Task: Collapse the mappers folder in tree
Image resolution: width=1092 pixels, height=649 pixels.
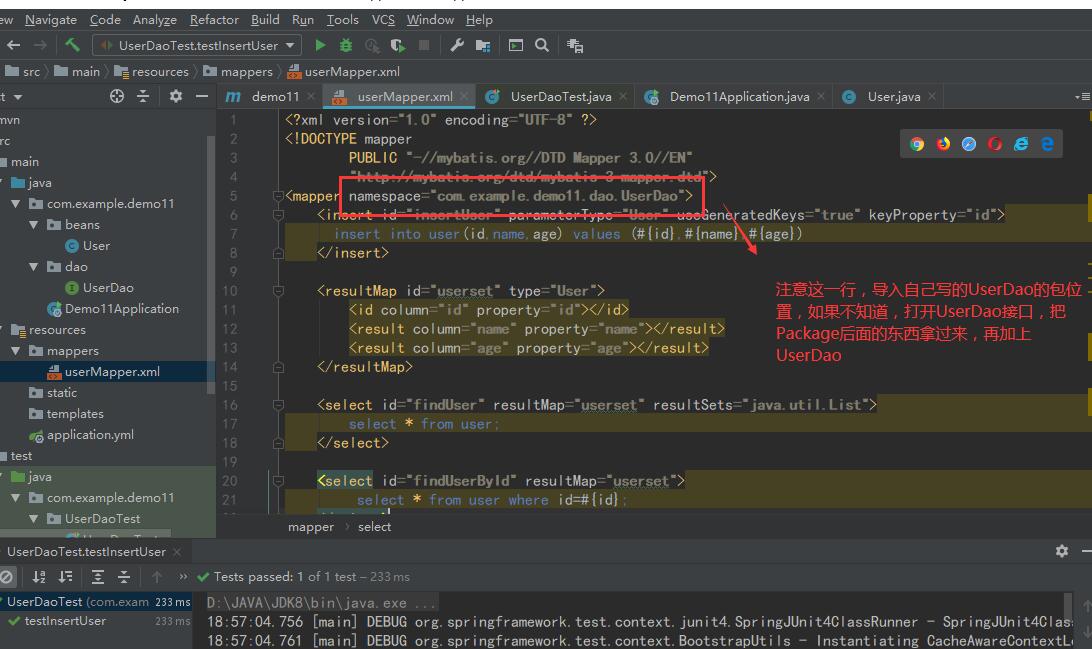Action: [16, 351]
